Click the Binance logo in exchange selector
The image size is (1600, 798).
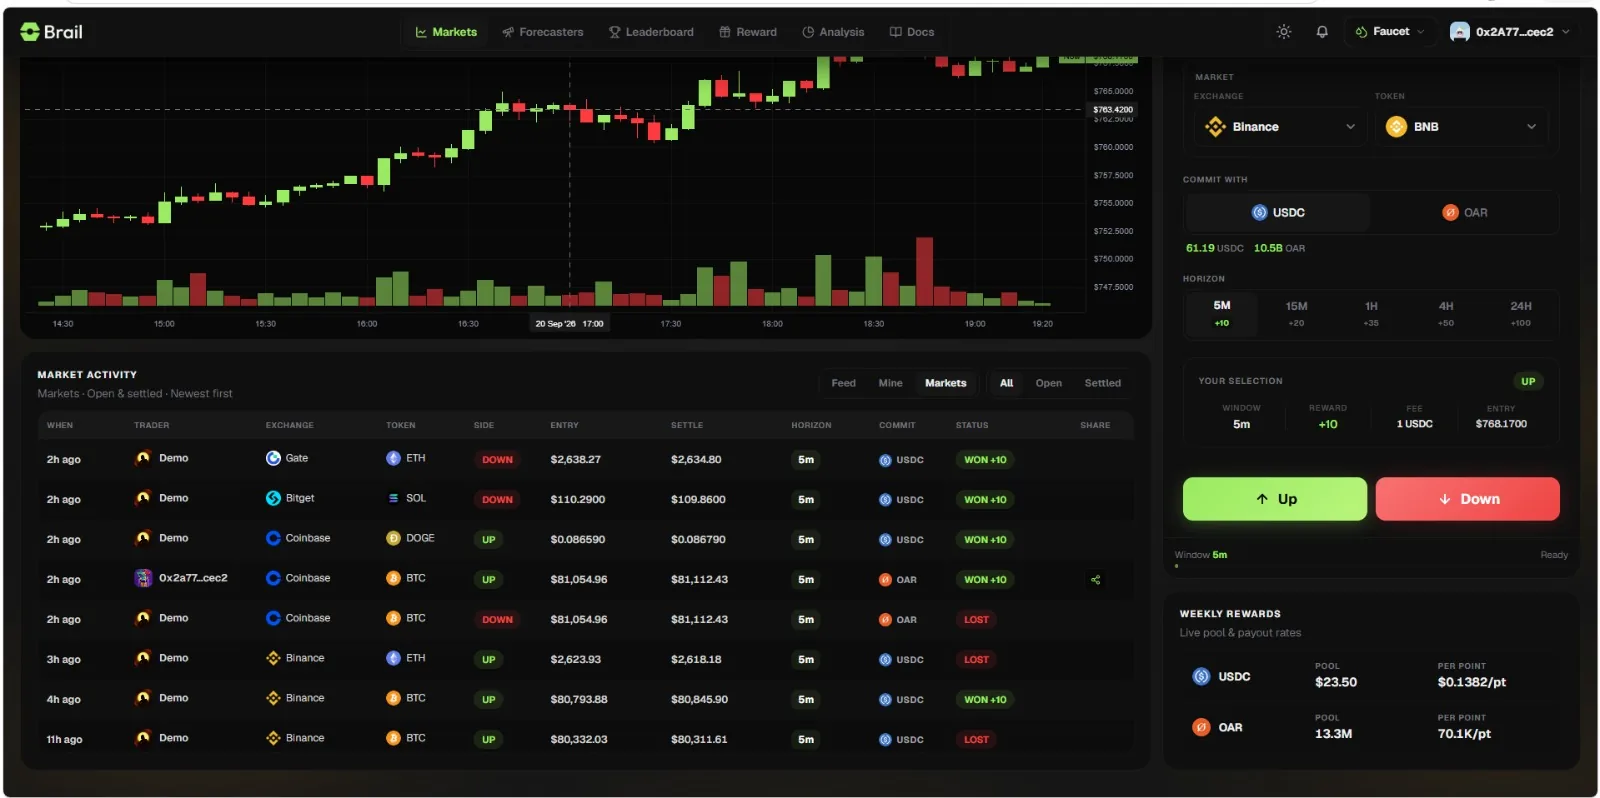click(1215, 127)
